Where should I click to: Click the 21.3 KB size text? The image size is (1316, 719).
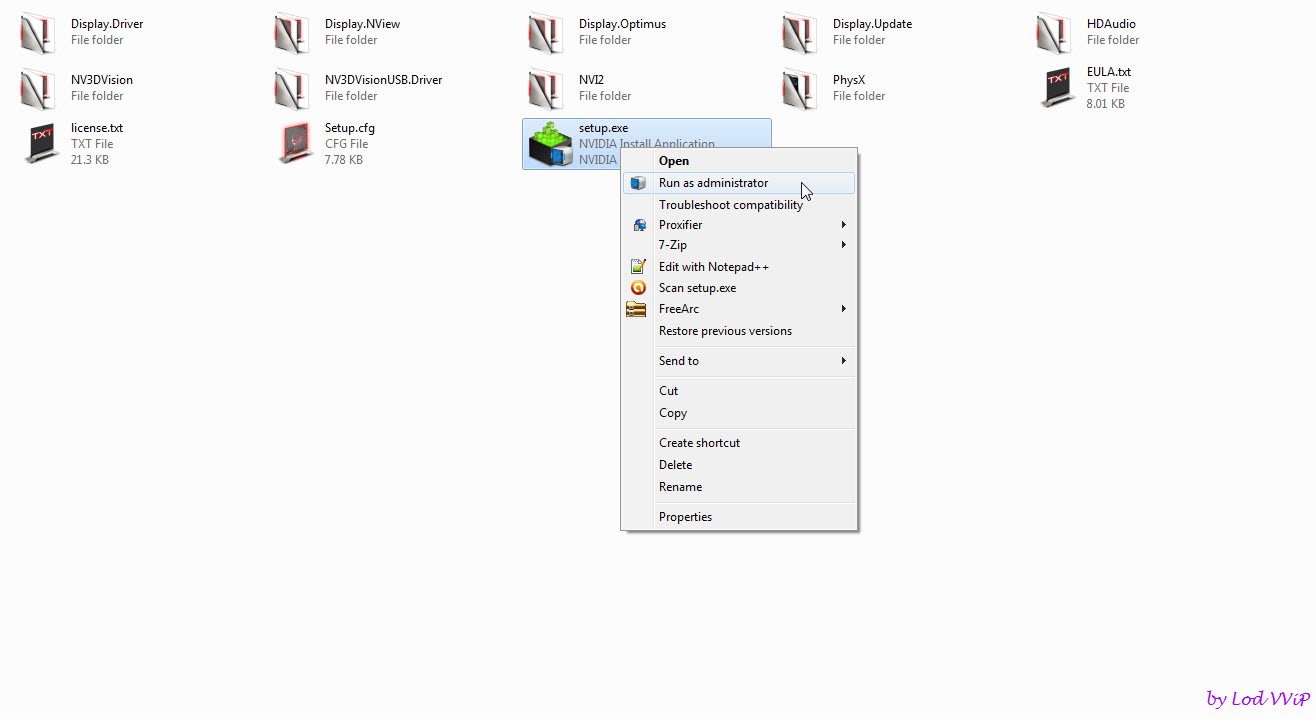click(90, 160)
